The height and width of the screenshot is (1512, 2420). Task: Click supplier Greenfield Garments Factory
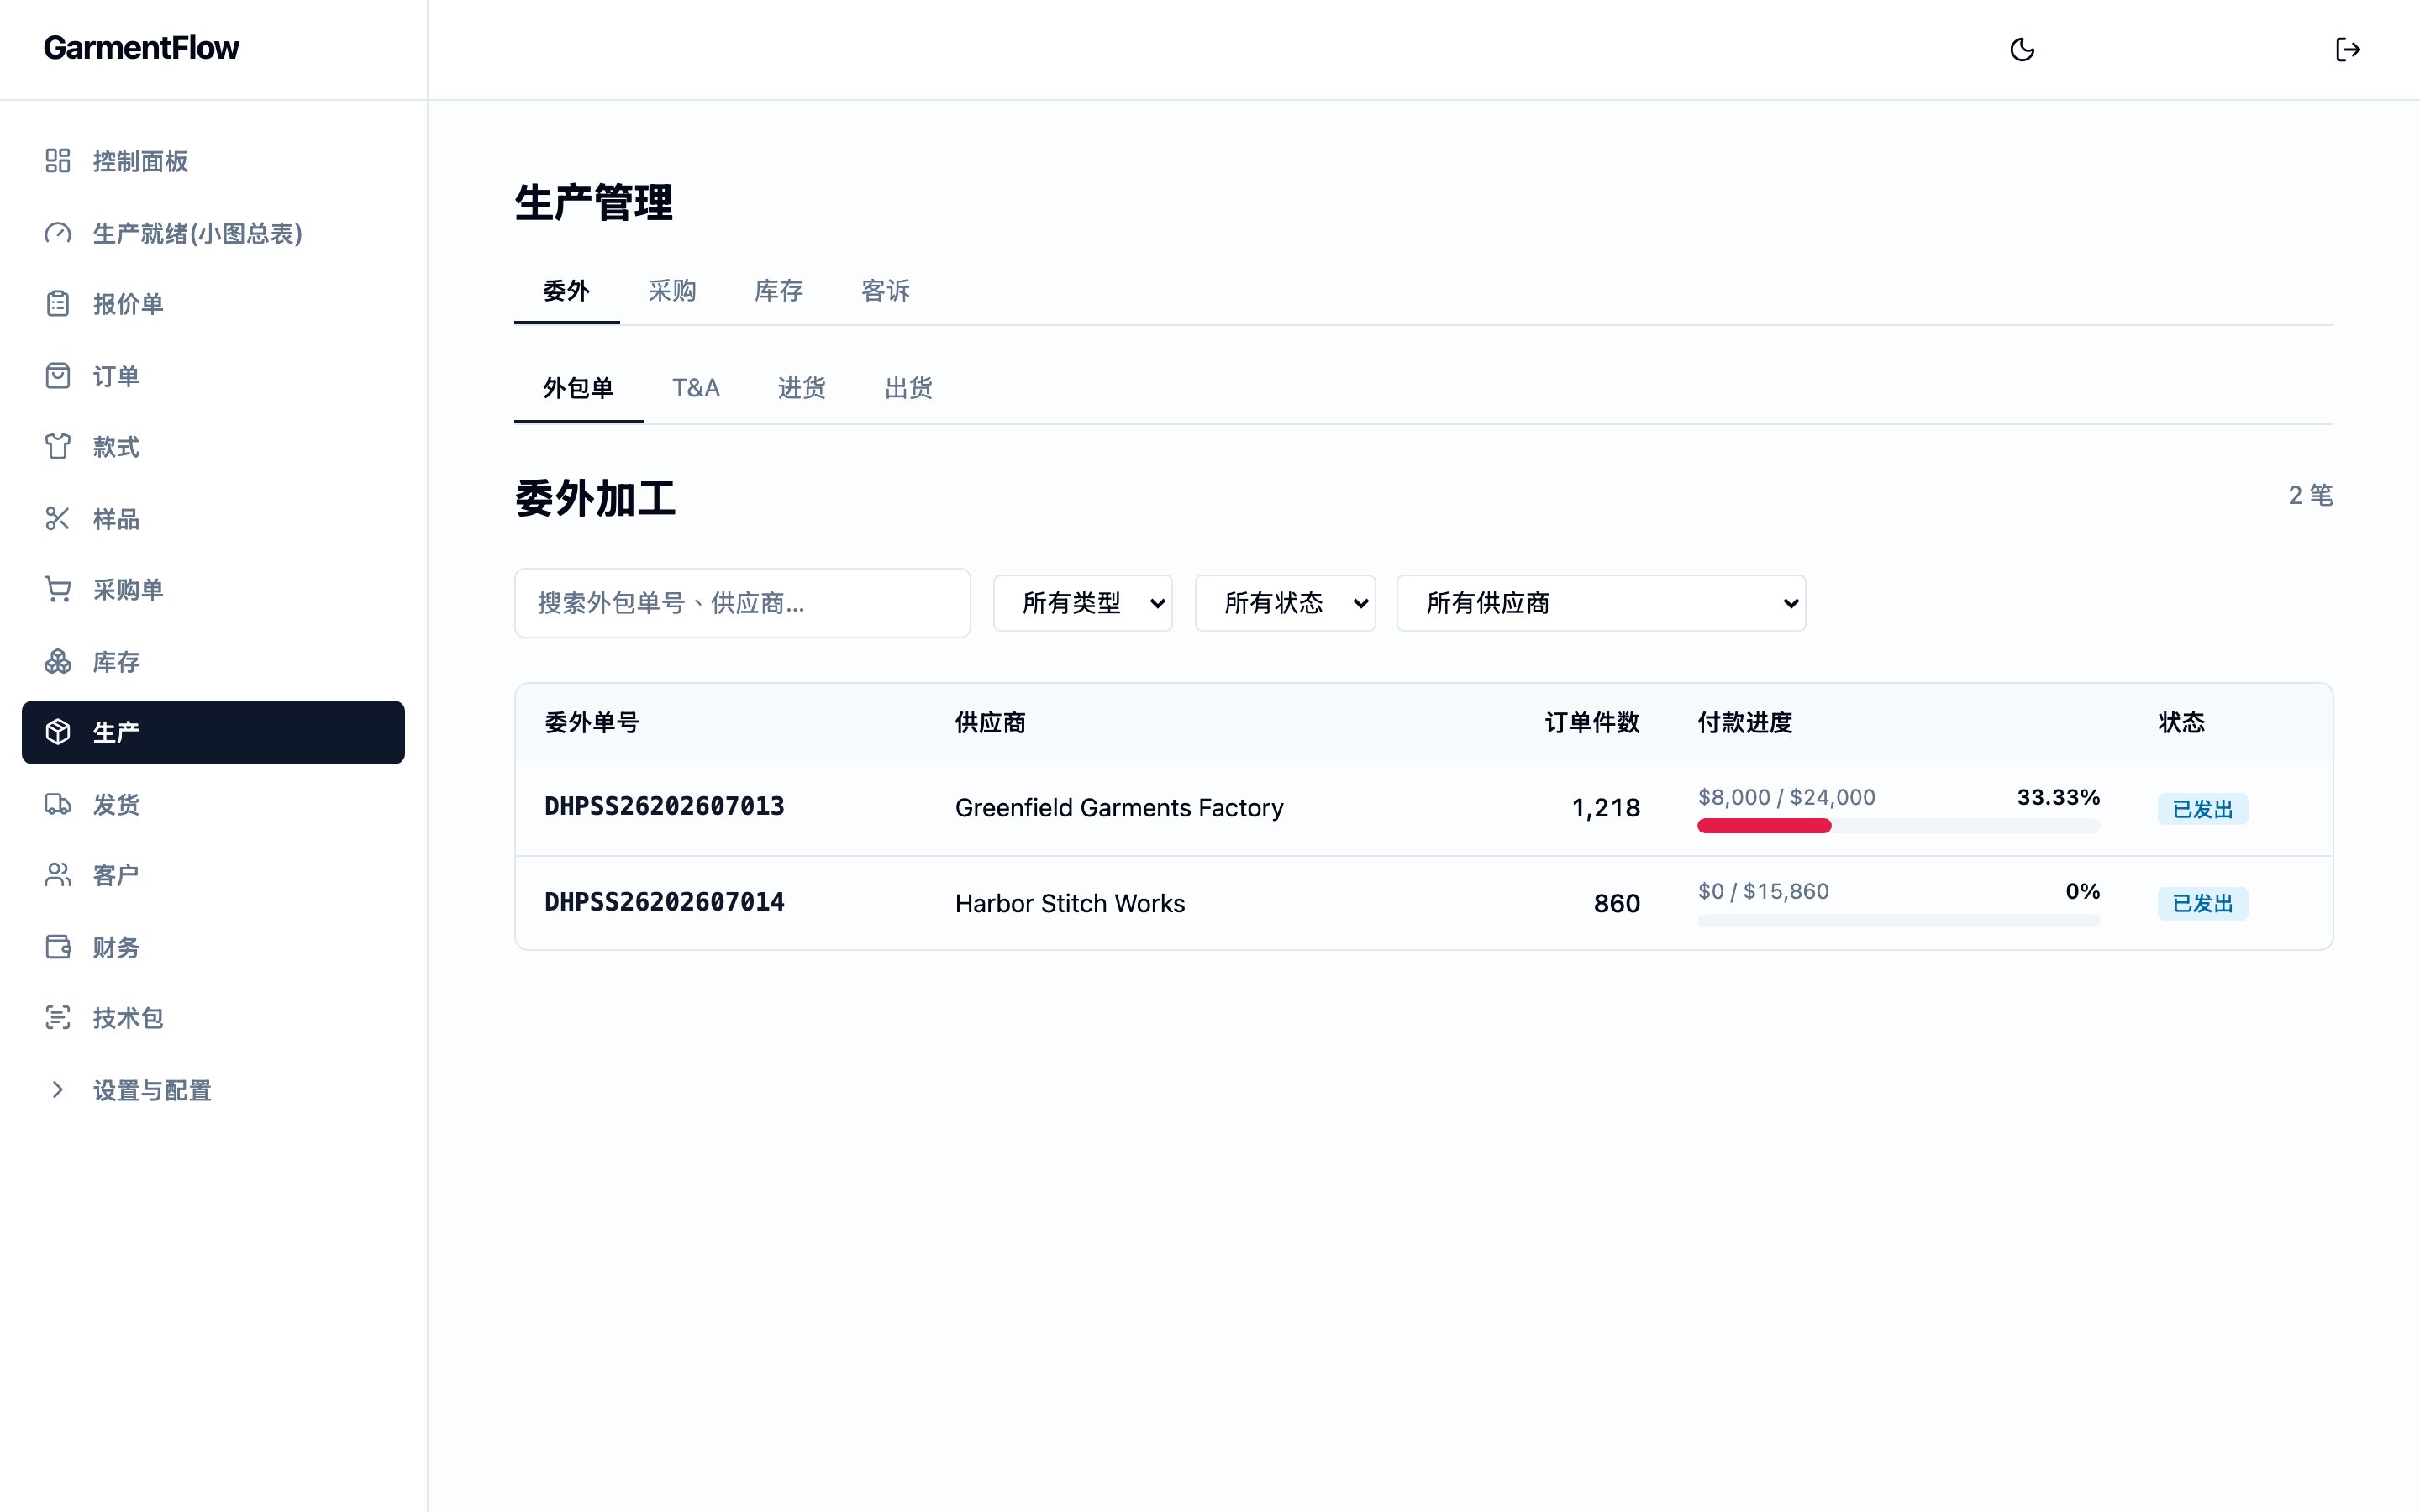pyautogui.click(x=1119, y=808)
